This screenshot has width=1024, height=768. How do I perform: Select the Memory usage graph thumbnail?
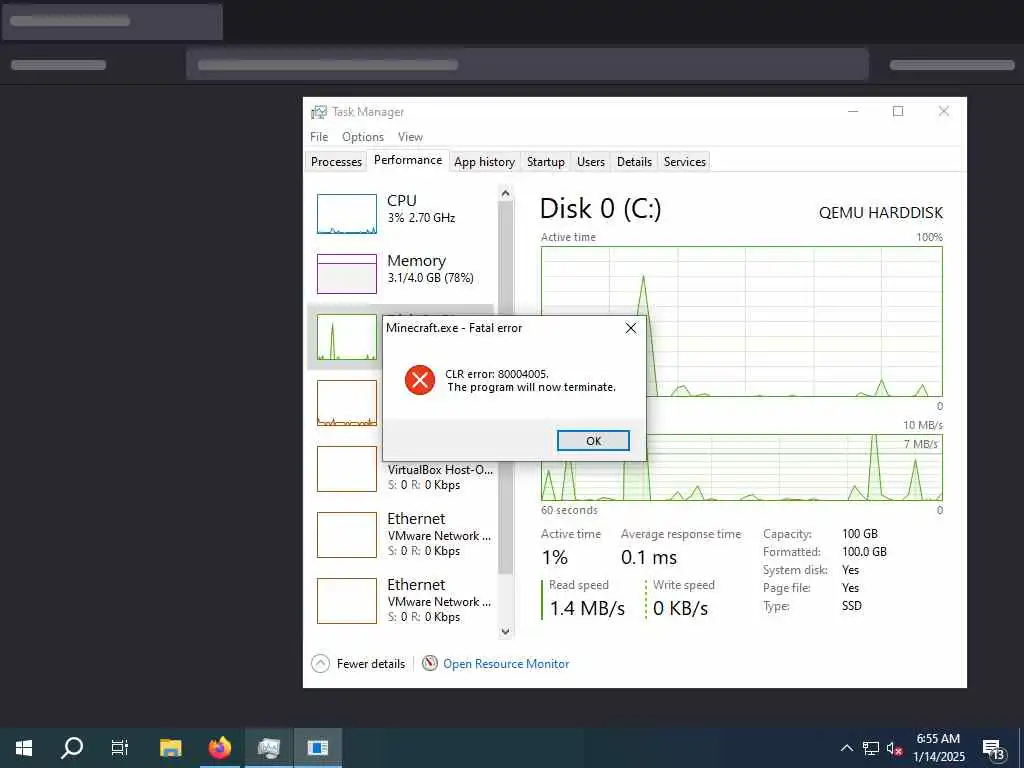click(x=347, y=274)
